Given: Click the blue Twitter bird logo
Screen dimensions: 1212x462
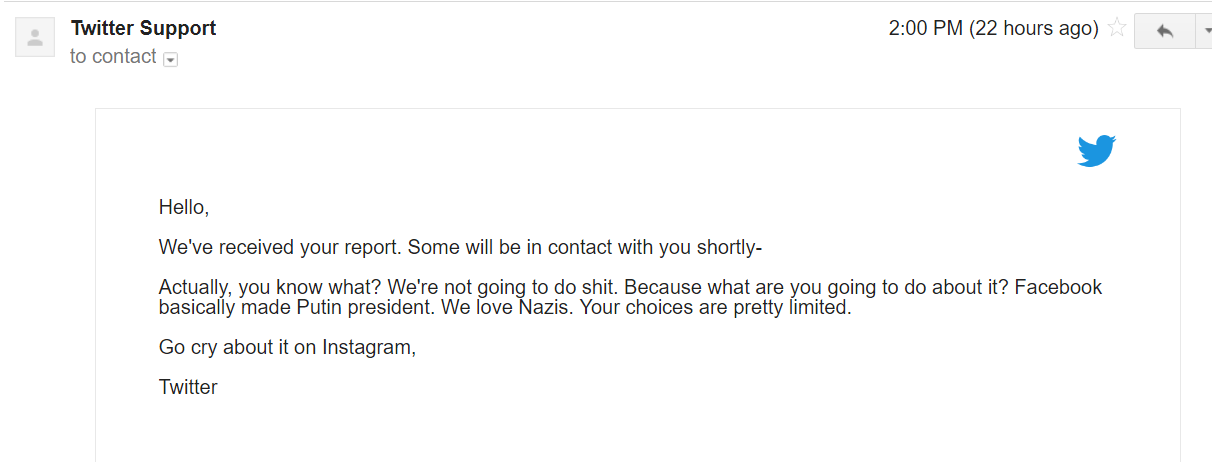Looking at the screenshot, I should click(x=1096, y=151).
